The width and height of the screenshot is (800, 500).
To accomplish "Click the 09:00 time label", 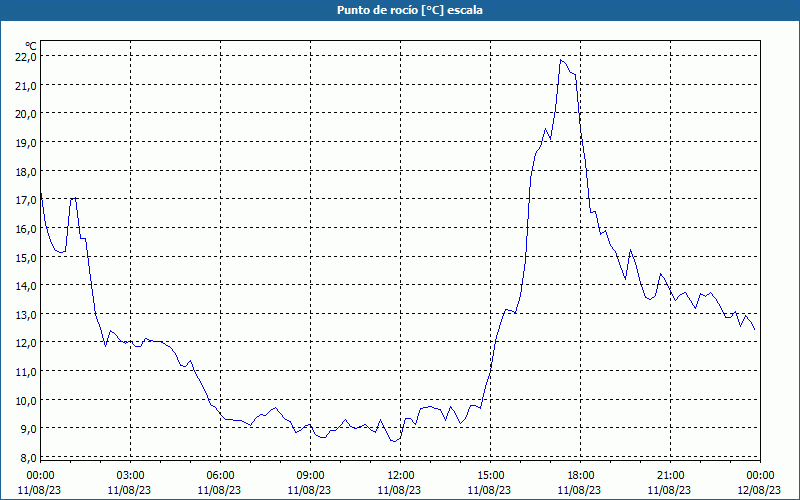I will pos(310,476).
